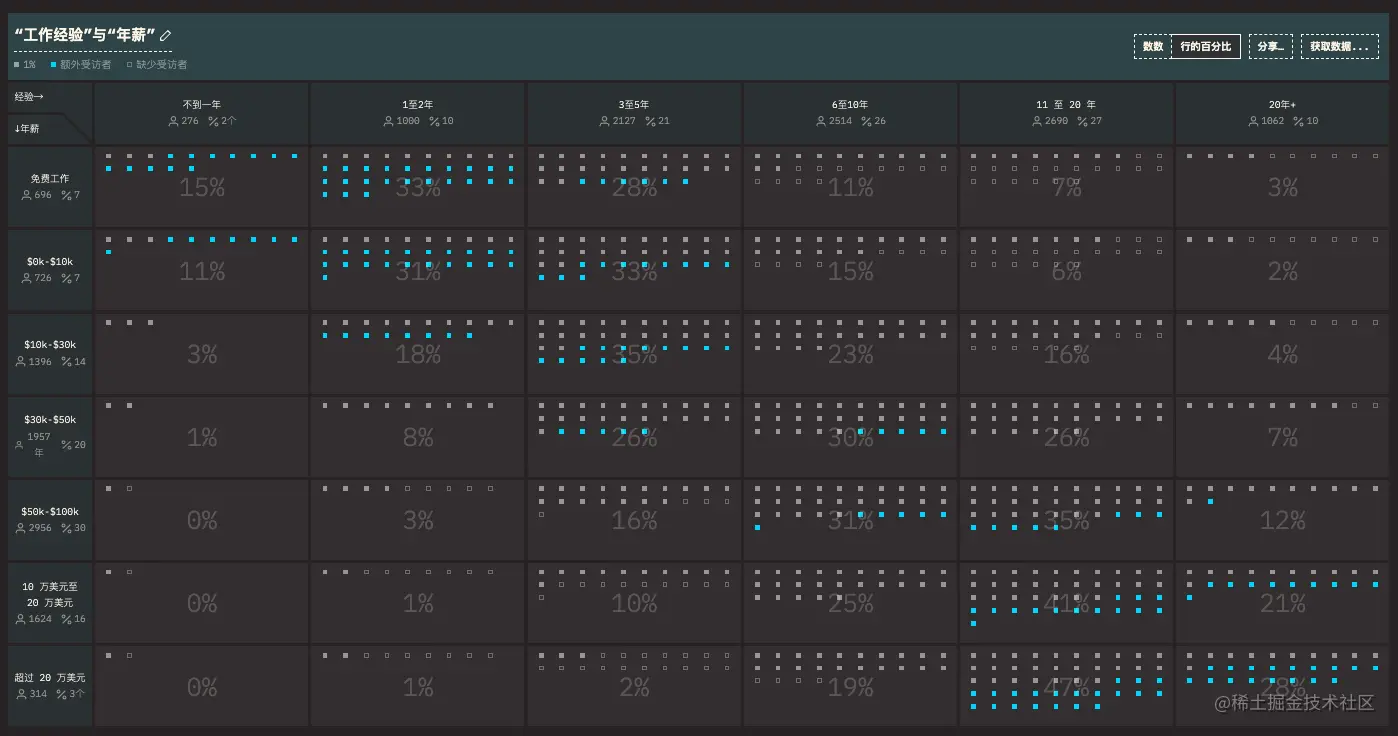Click the respondent icon in the $10k-$30k row header
This screenshot has width=1398, height=736.
tap(20, 362)
